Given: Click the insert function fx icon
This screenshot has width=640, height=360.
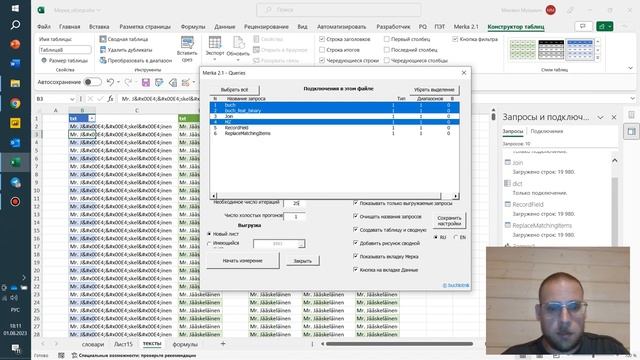Looking at the screenshot, I should pos(111,99).
